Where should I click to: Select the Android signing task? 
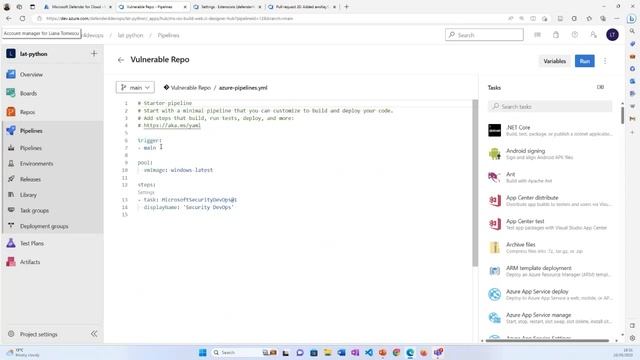pos(550,154)
